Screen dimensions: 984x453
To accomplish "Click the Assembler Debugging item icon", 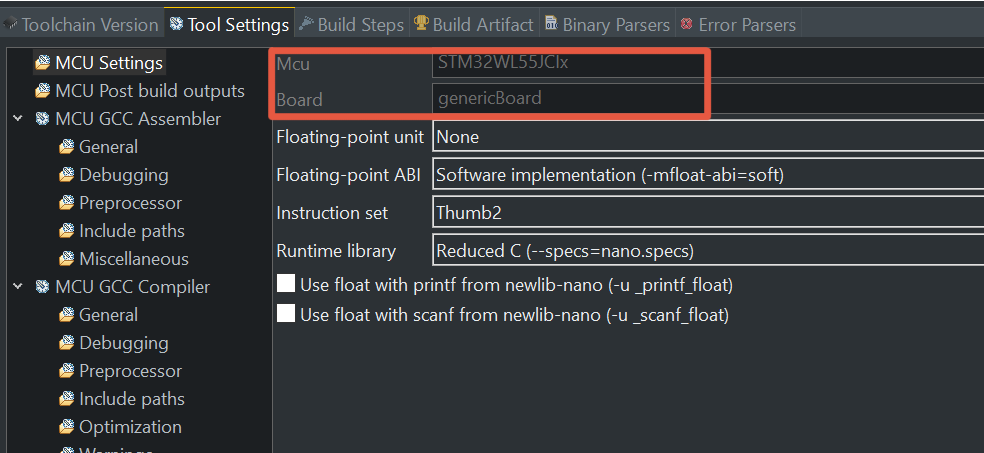I will pyautogui.click(x=67, y=175).
